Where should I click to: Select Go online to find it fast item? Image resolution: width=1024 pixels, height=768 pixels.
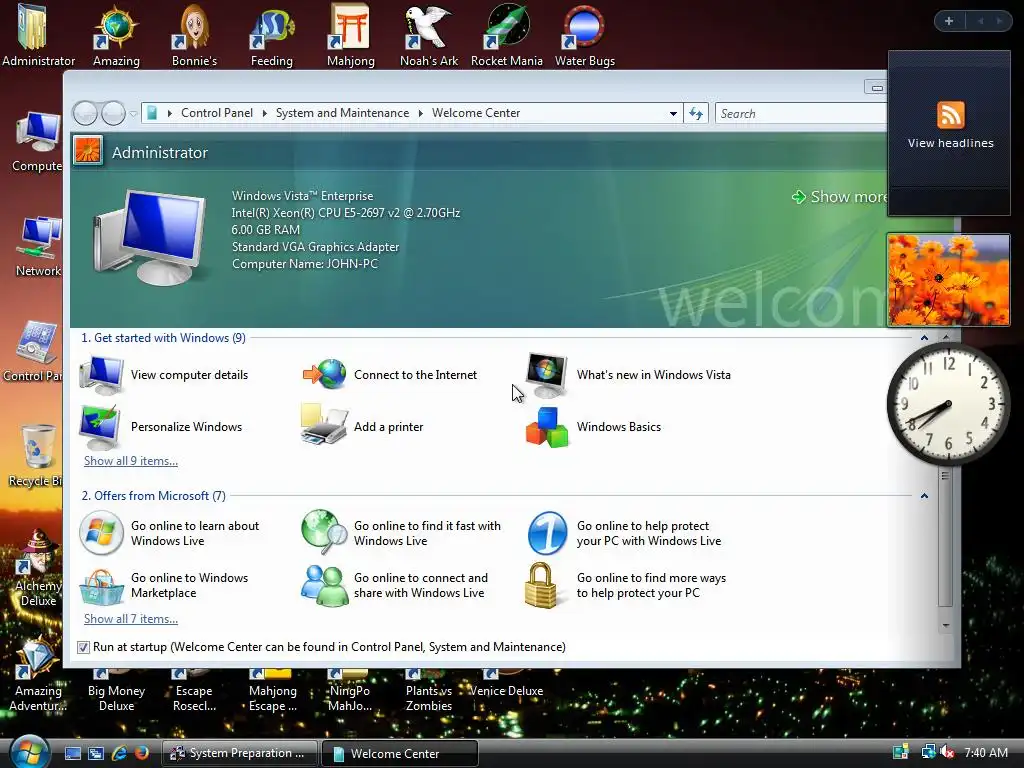click(x=402, y=533)
